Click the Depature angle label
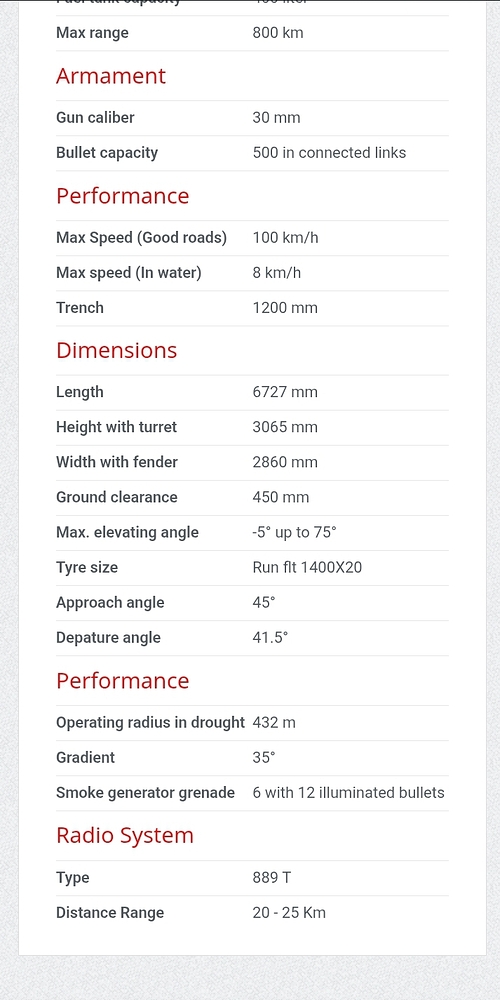Viewport: 500px width, 1000px height. click(x=108, y=638)
